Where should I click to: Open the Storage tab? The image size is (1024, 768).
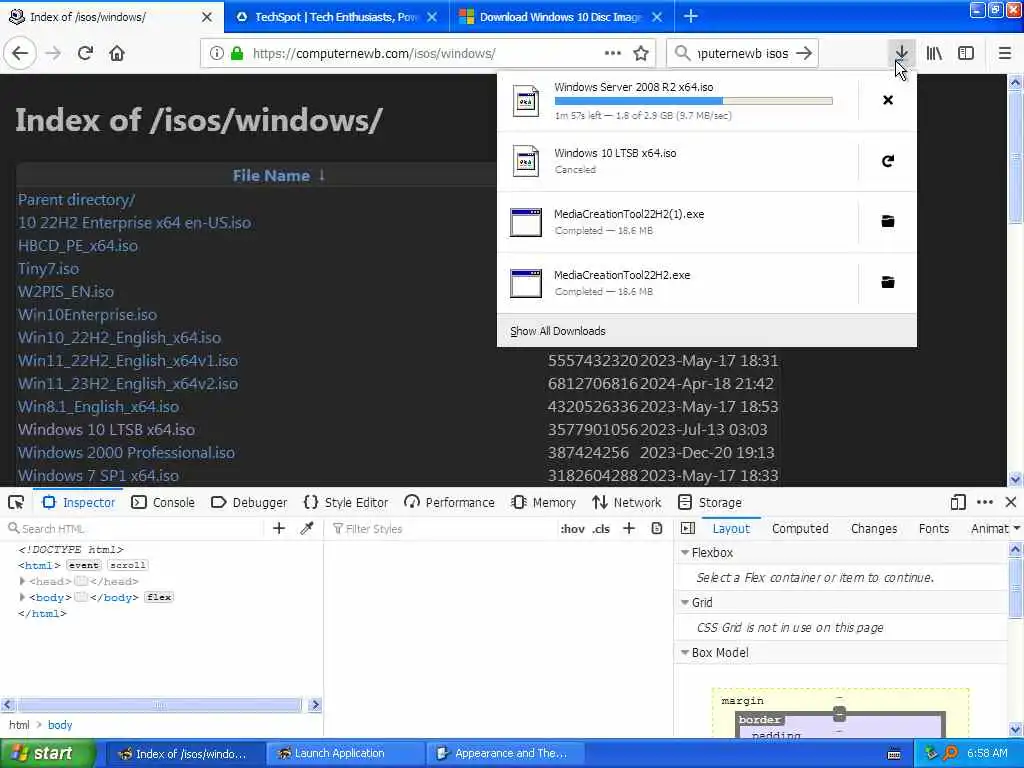[710, 502]
